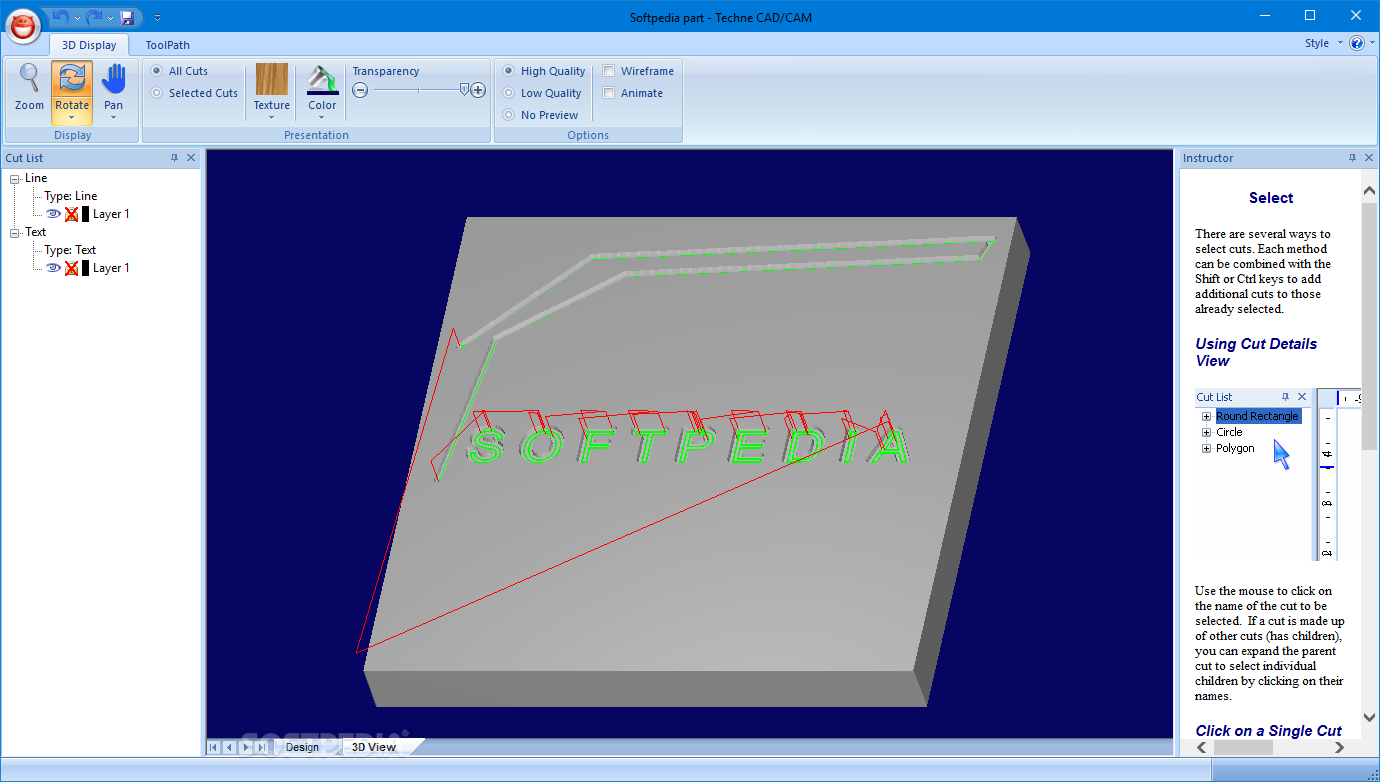Select the Pan hand tool

tap(114, 79)
